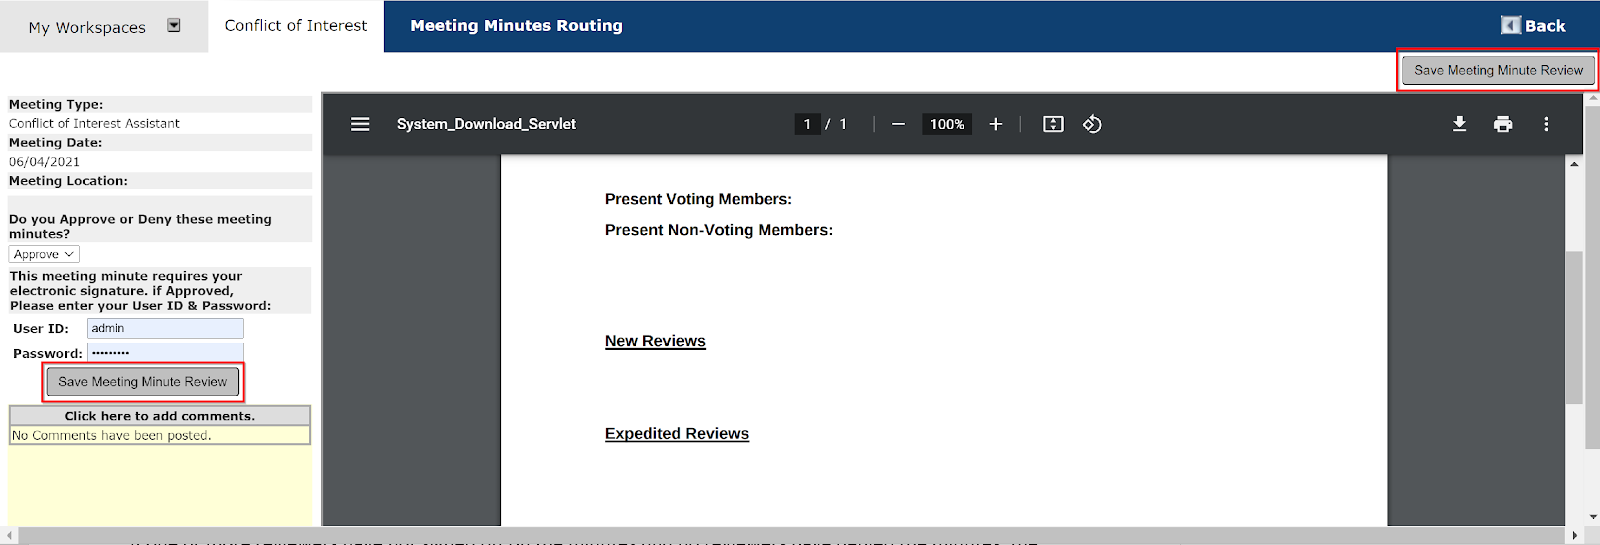Switch to the Conflict of Interest tab
This screenshot has width=1600, height=545.
(x=296, y=26)
